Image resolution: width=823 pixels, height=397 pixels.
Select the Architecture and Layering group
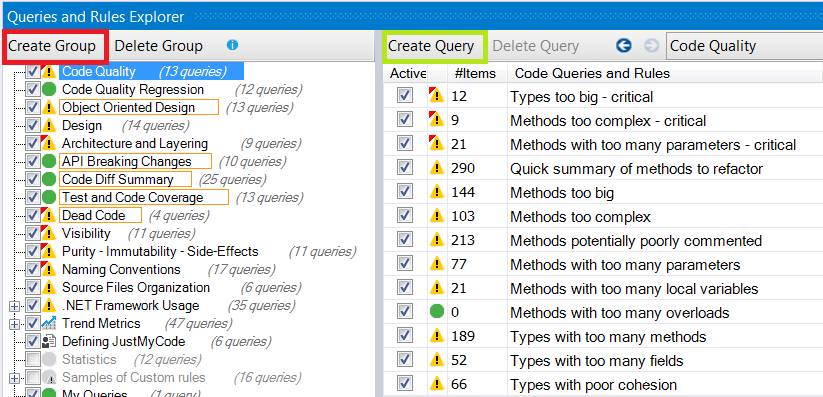coord(135,143)
